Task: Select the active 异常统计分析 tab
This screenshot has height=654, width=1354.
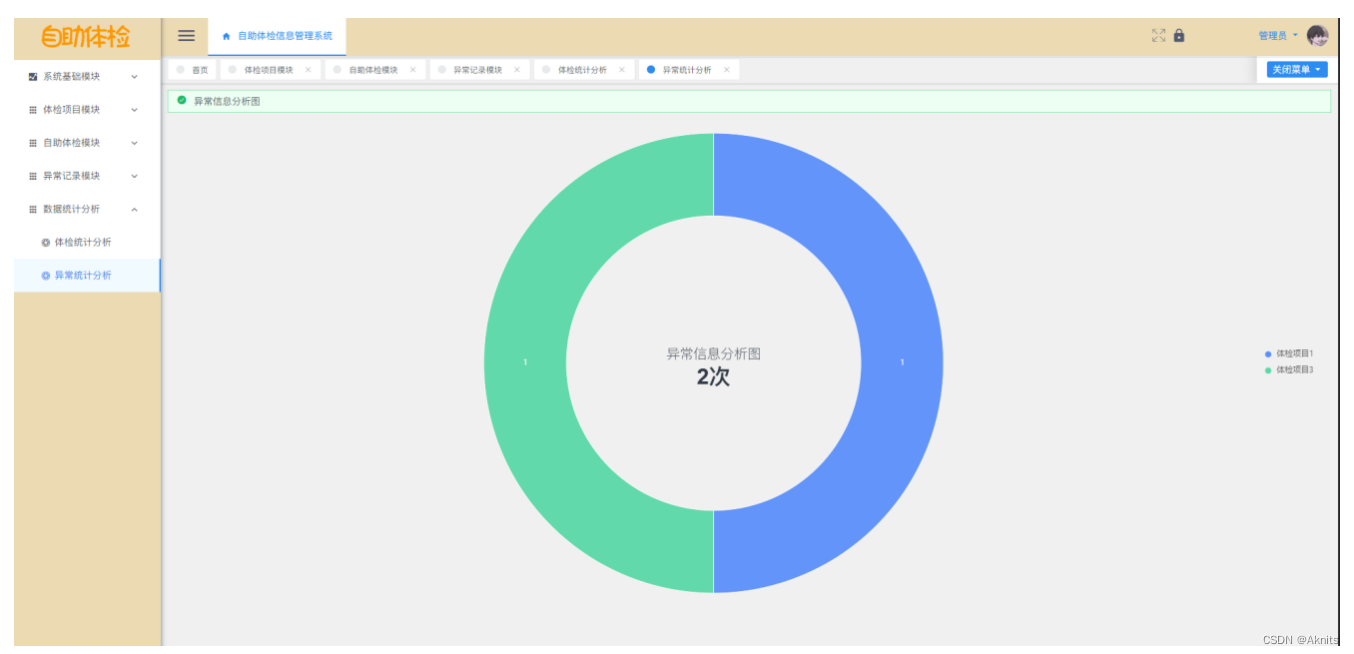Action: pyautogui.click(x=687, y=70)
